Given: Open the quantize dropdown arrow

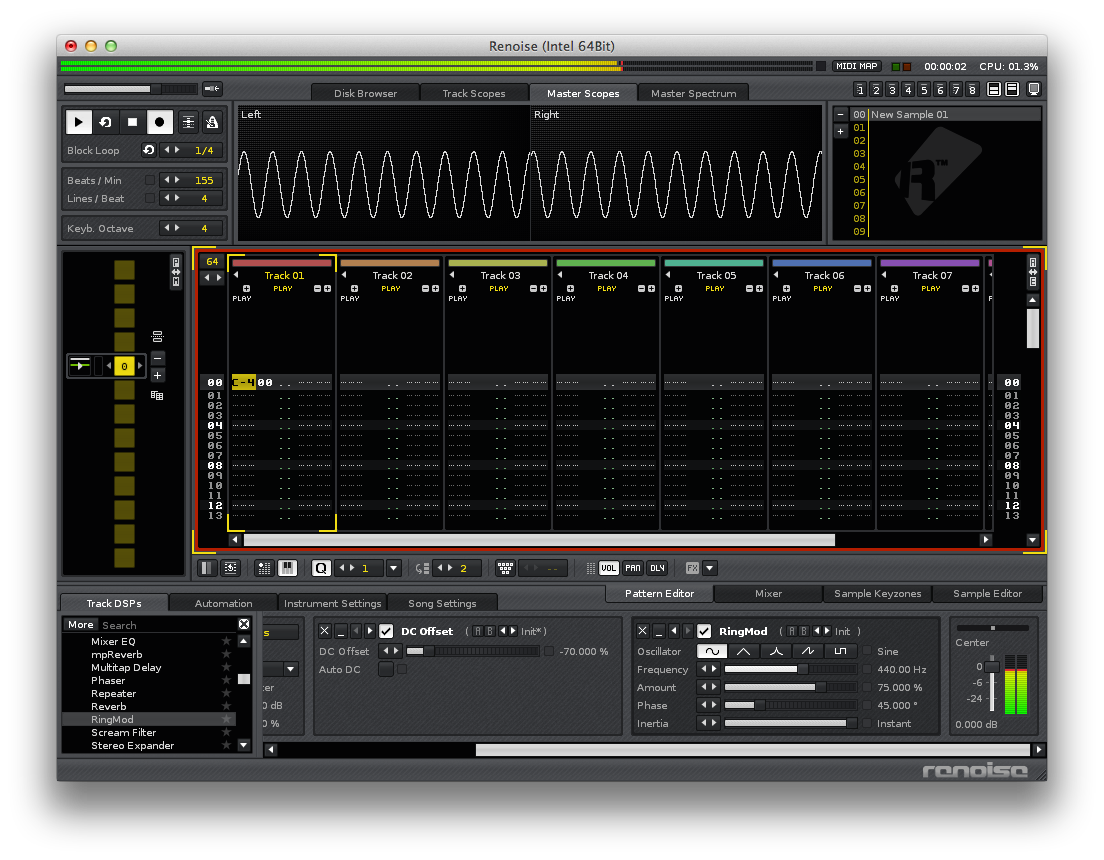Looking at the screenshot, I should click(x=394, y=568).
